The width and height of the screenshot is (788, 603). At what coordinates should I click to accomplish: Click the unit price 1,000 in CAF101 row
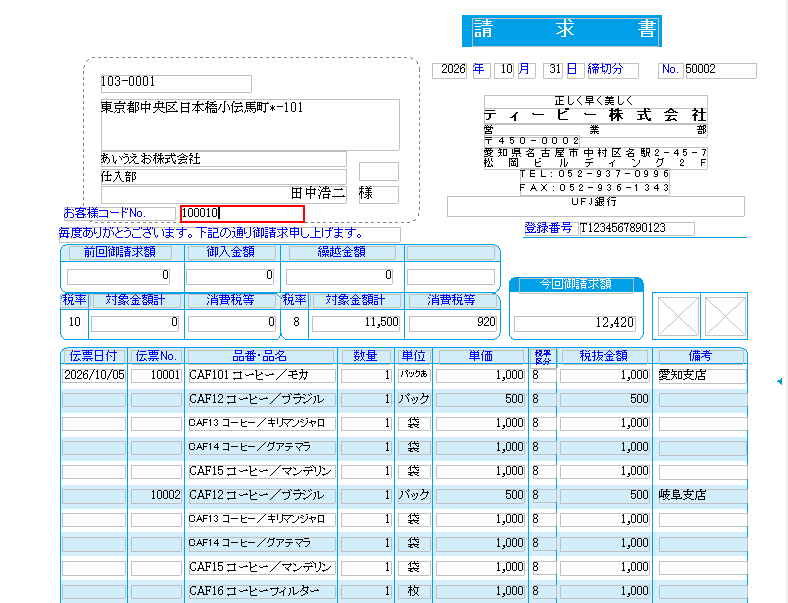480,375
